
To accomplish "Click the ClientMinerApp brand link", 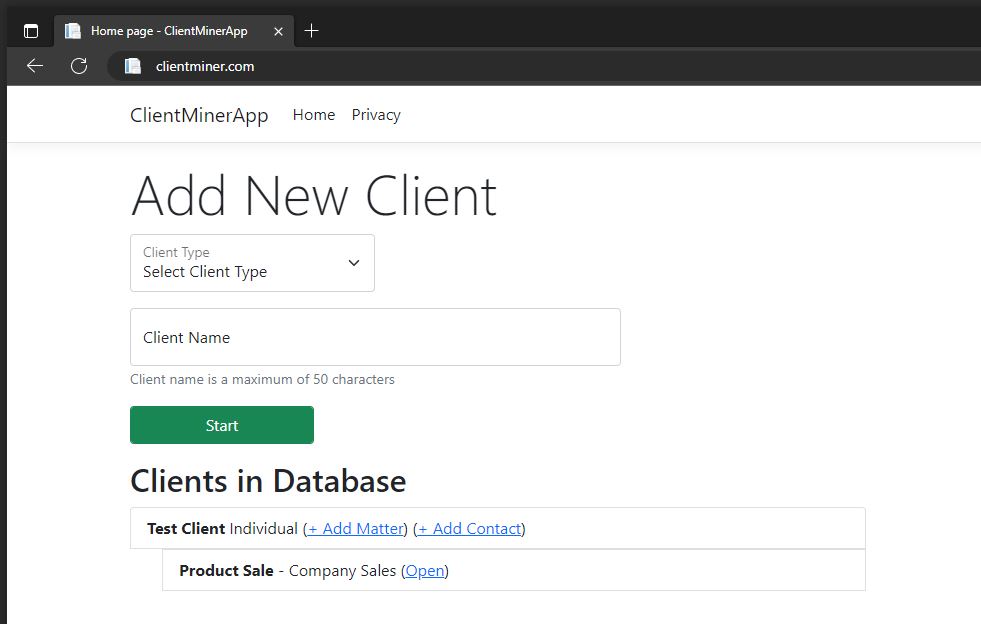I will pos(198,115).
